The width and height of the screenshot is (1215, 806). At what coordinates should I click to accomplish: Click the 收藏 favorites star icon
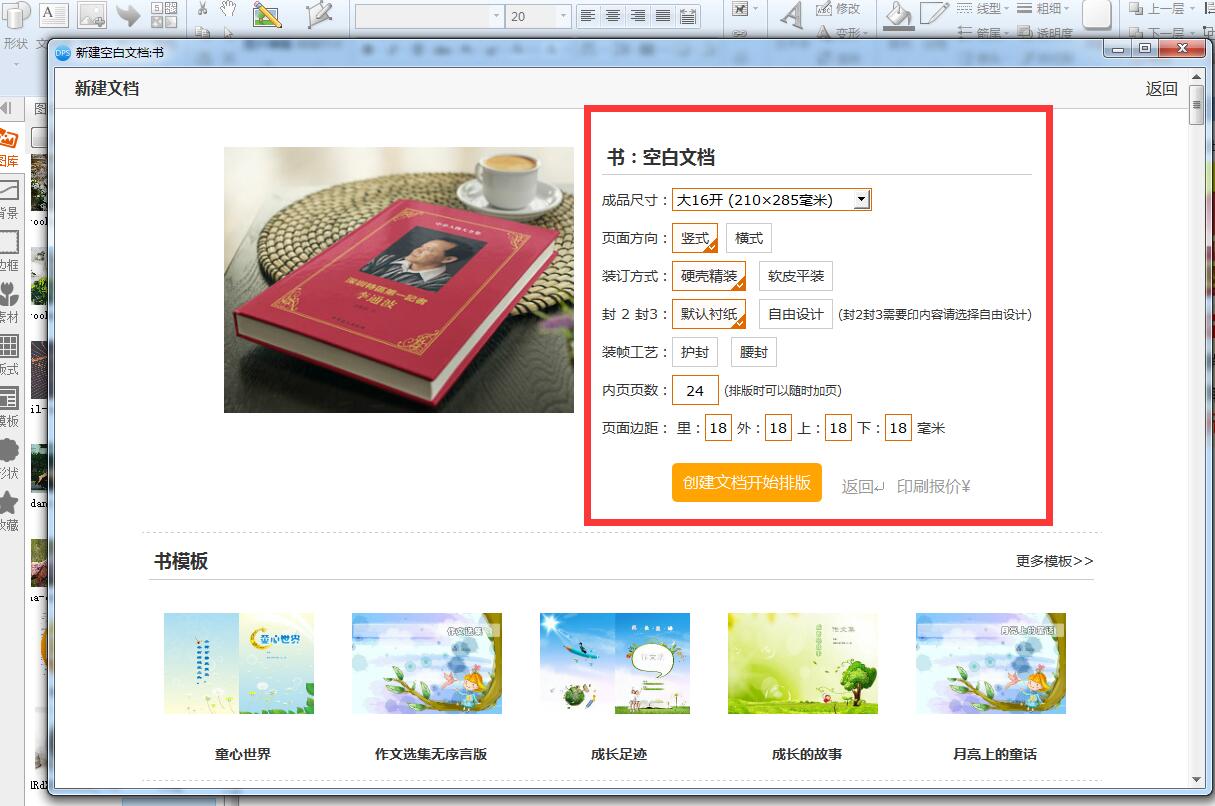[x=9, y=503]
